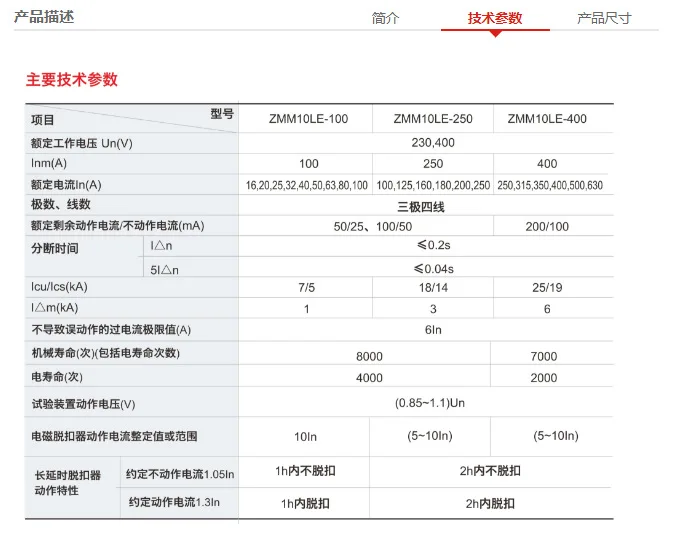Click the 产品描述 heading
Image resolution: width=682 pixels, height=538 pixels.
click(x=44, y=17)
